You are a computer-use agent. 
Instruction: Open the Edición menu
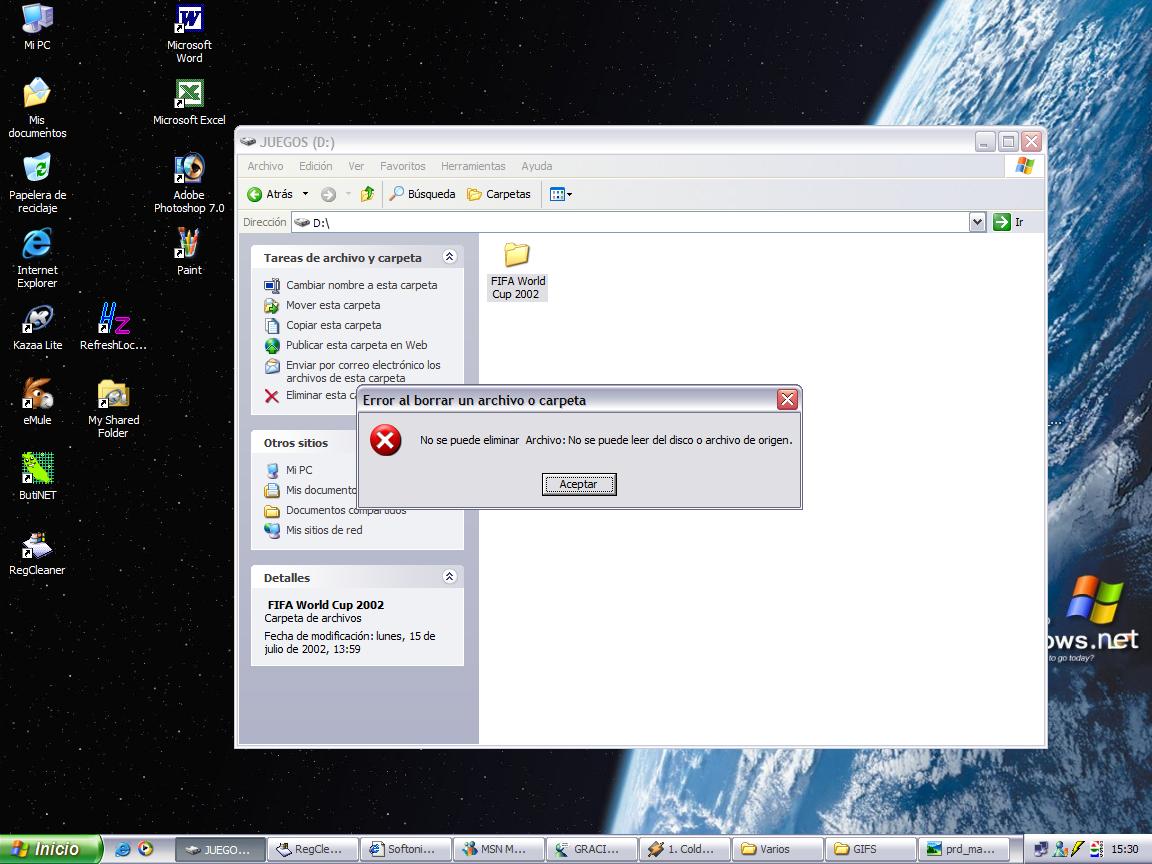coord(315,166)
